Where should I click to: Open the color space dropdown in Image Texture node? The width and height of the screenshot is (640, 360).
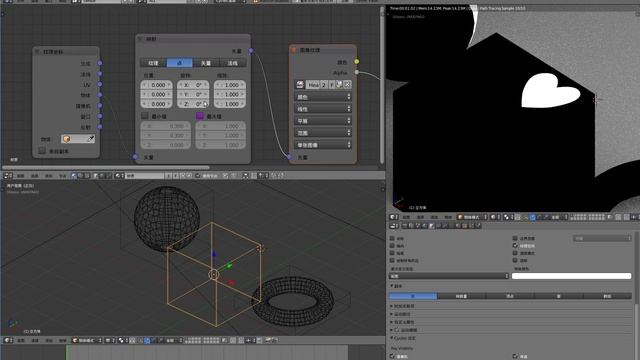322,97
